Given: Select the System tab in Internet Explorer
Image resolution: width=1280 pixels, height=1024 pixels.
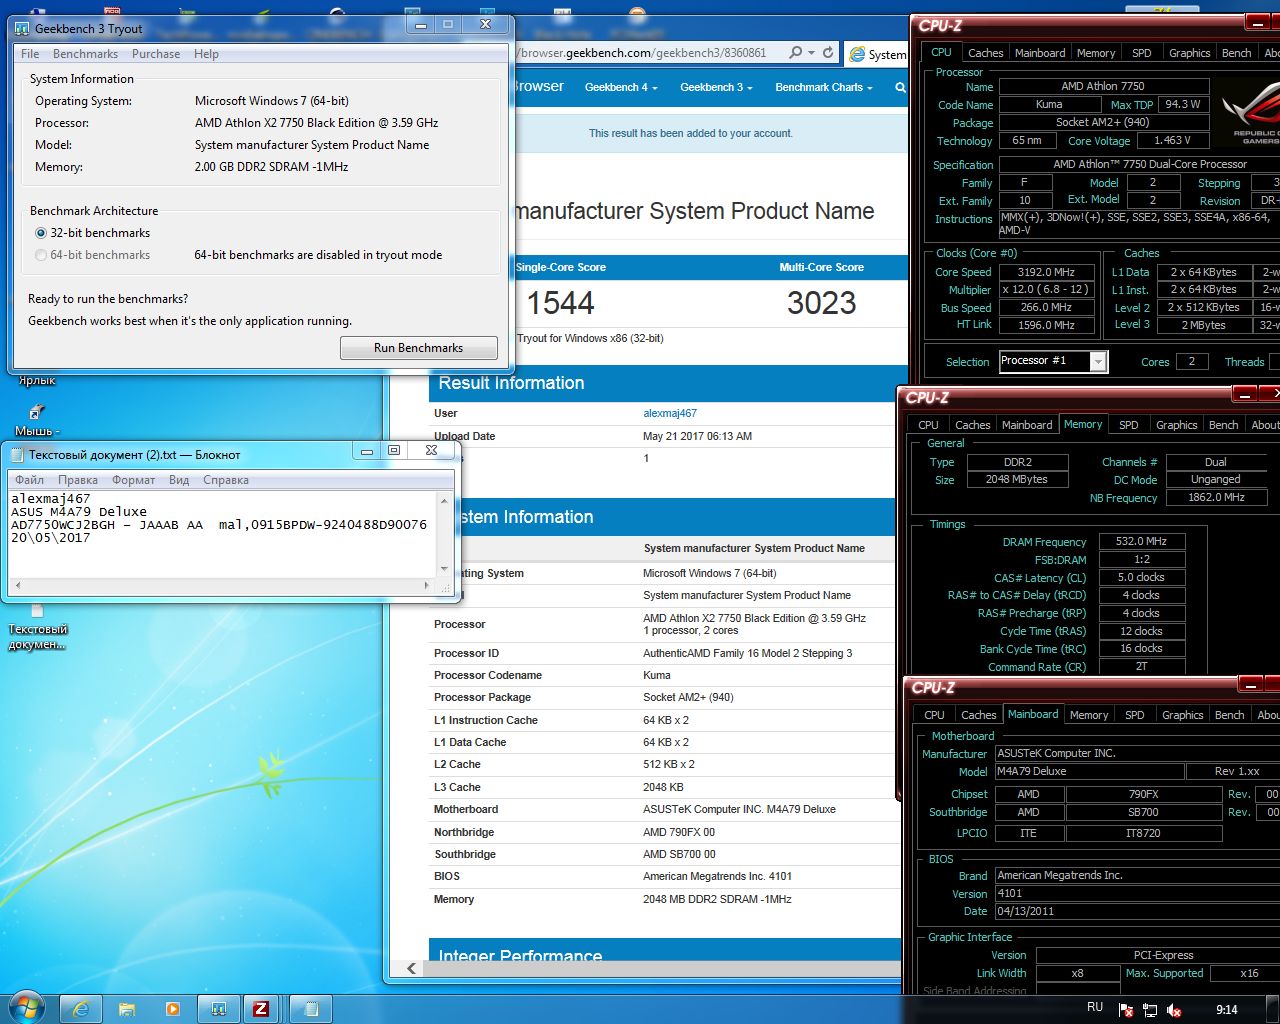Looking at the screenshot, I should tap(877, 54).
